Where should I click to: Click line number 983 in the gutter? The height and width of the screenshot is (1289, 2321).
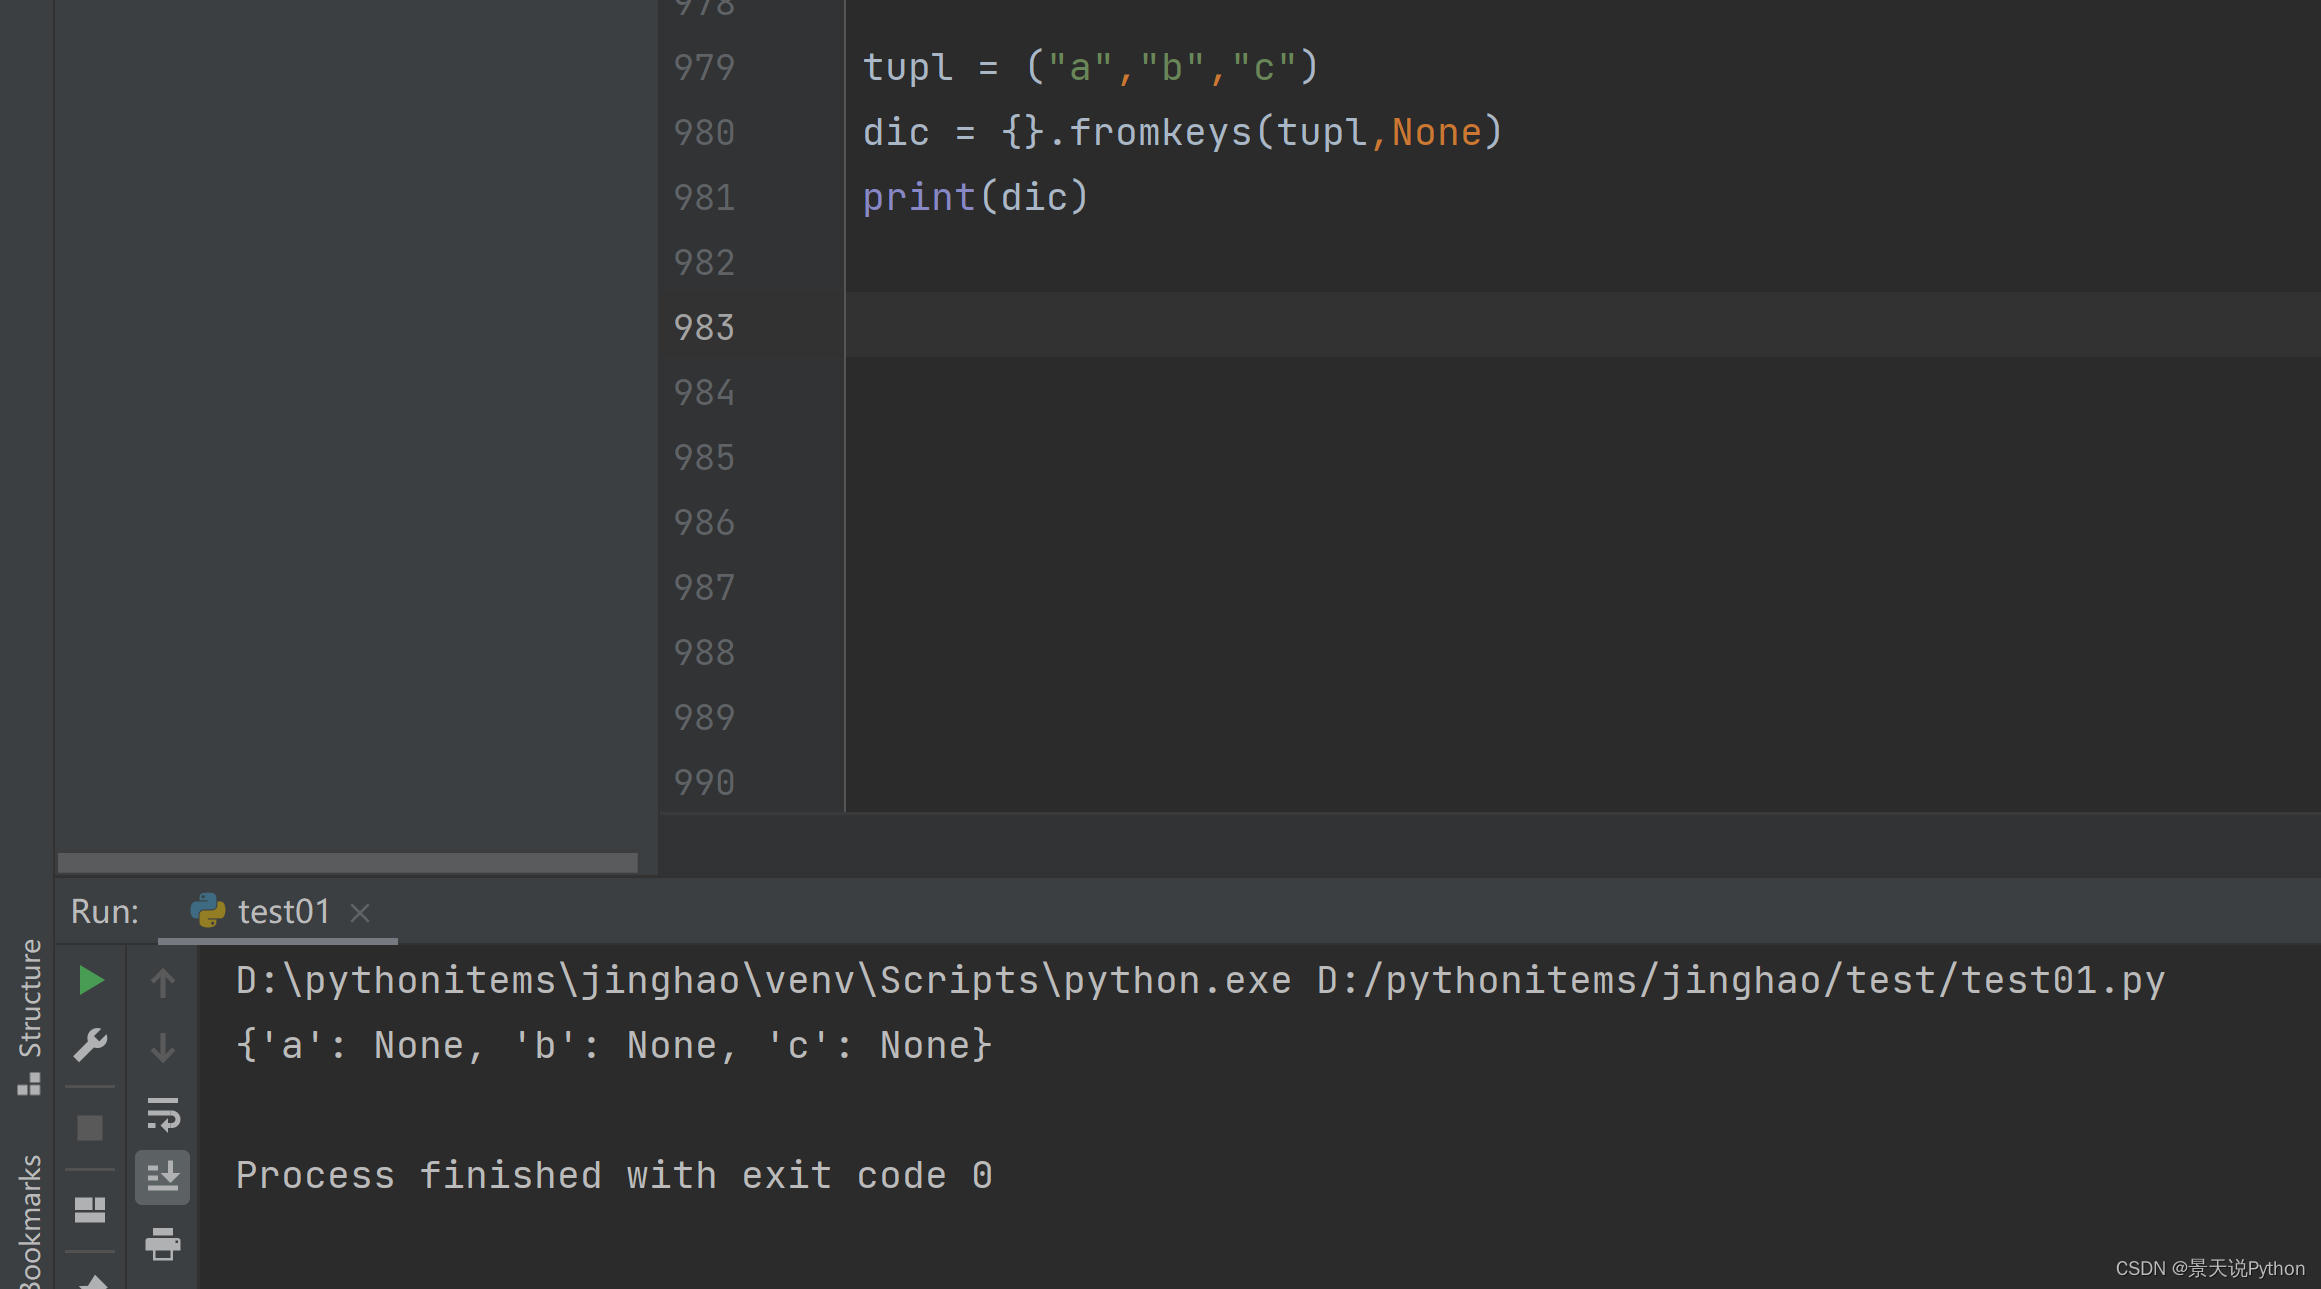pos(704,327)
